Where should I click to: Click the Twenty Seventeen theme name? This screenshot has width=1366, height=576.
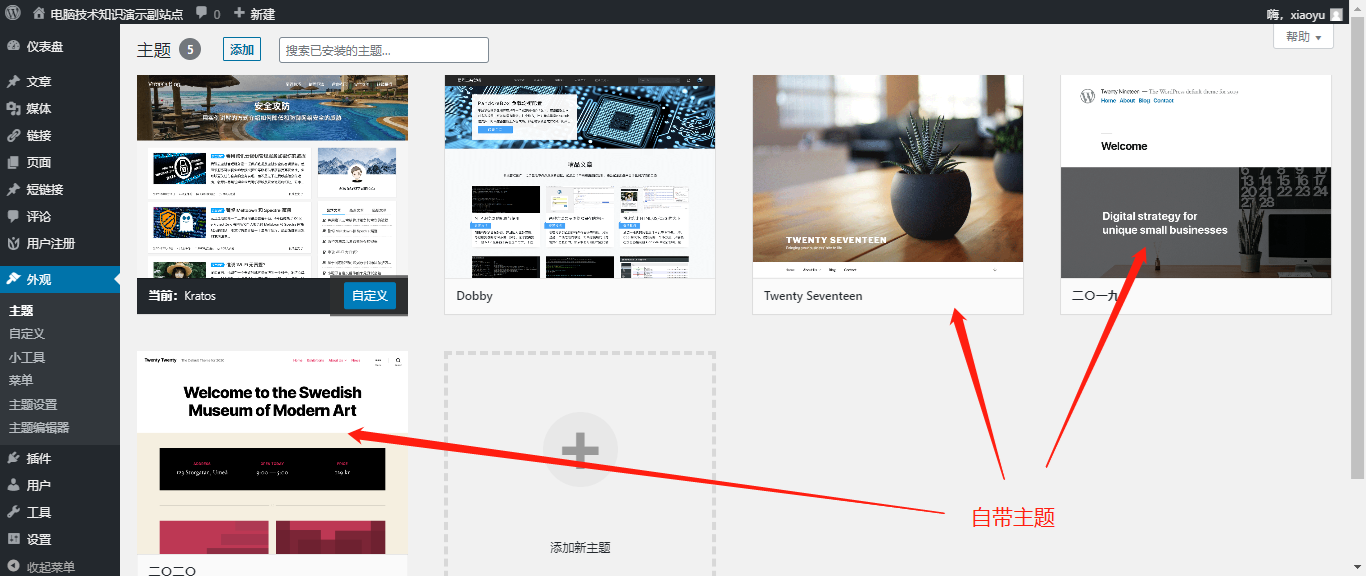(813, 296)
